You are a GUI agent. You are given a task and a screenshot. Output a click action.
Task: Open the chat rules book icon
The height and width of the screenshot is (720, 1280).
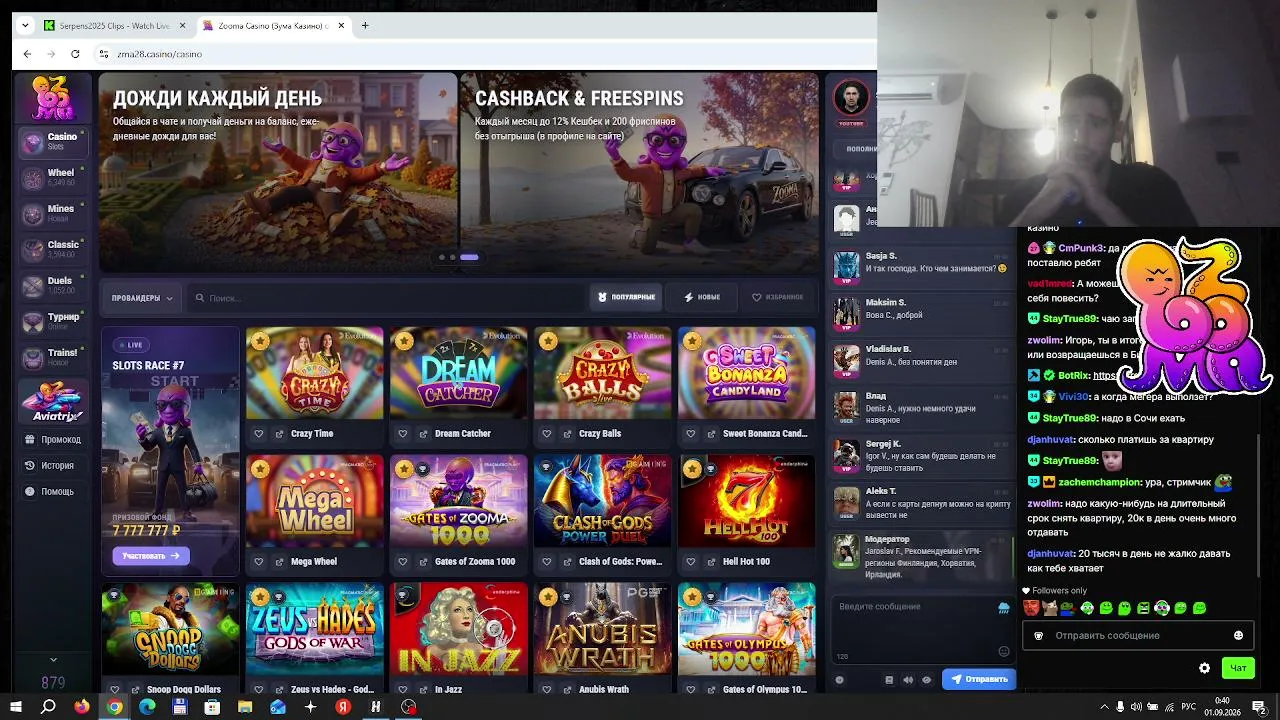click(x=889, y=680)
